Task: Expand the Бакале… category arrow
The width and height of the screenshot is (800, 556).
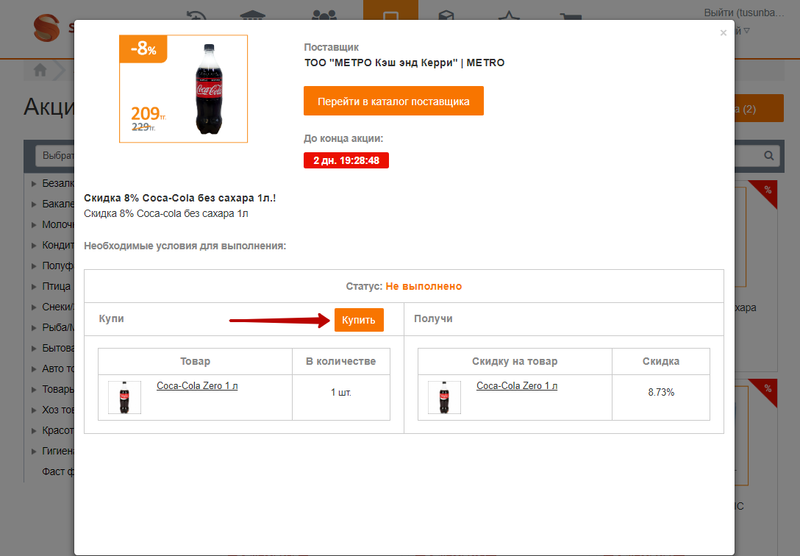Action: 34,204
